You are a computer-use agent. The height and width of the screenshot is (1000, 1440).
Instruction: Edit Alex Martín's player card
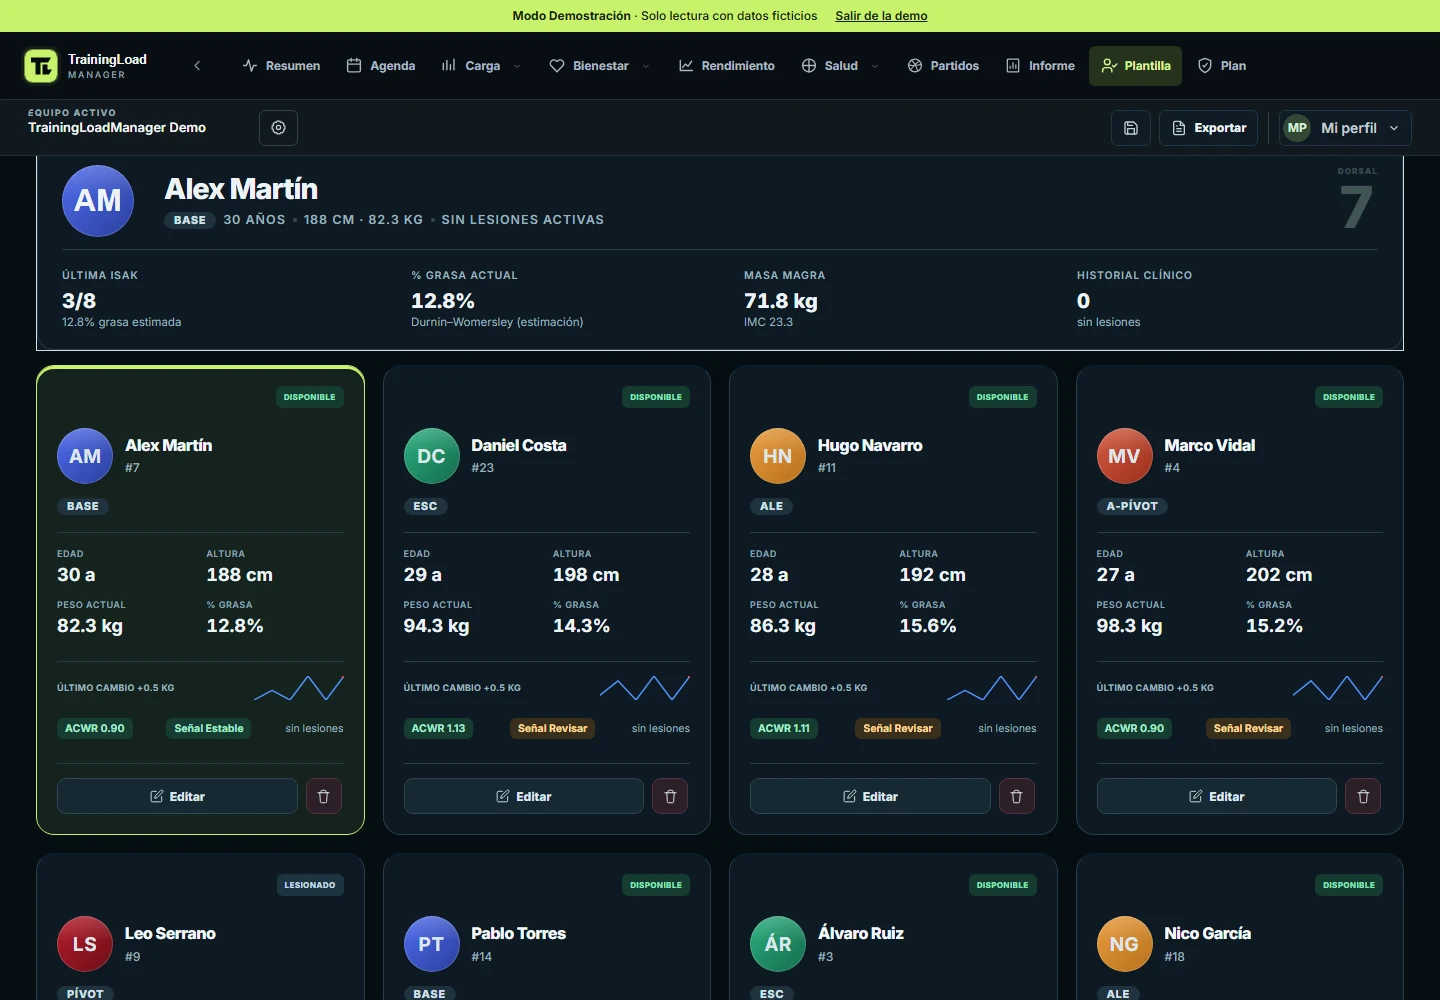pyautogui.click(x=177, y=796)
